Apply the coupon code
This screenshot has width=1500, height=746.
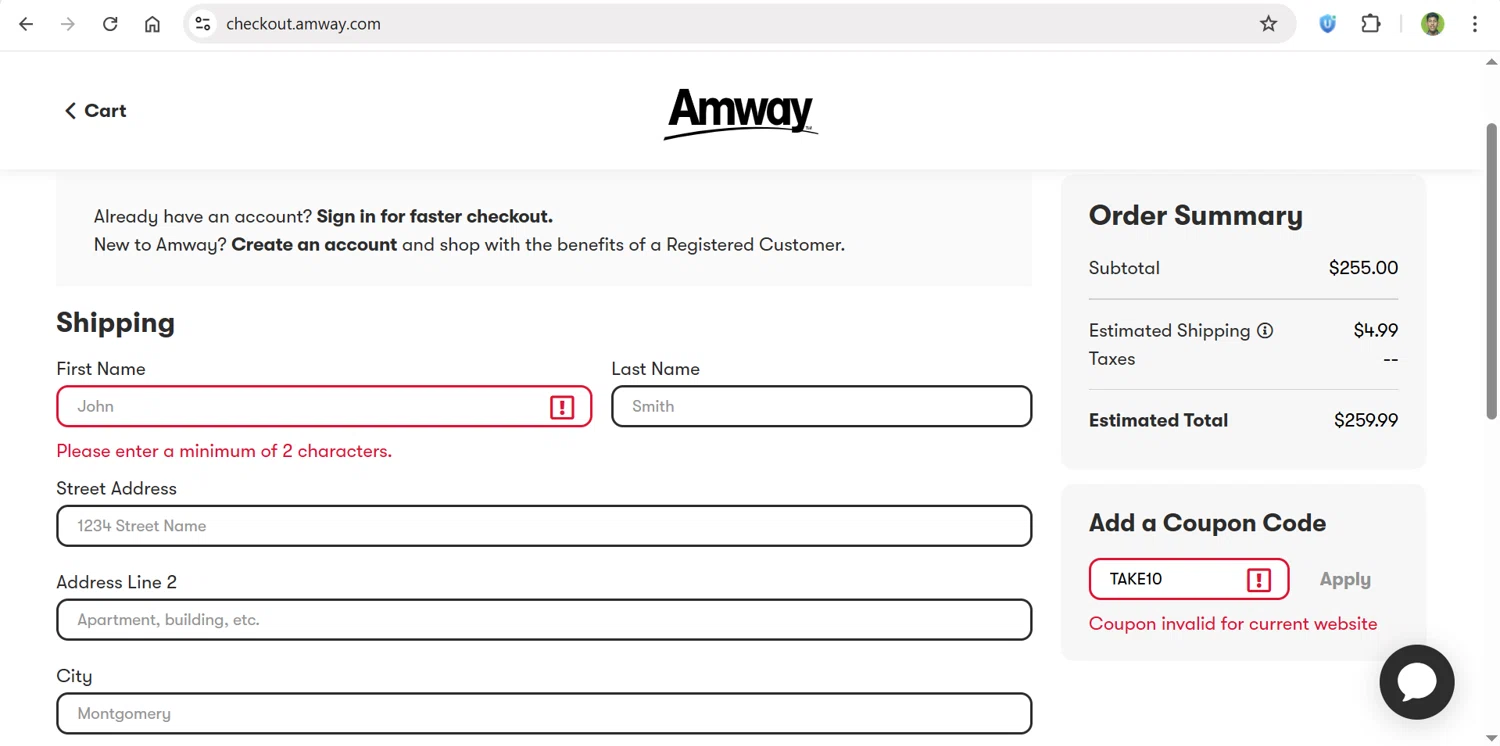tap(1345, 579)
